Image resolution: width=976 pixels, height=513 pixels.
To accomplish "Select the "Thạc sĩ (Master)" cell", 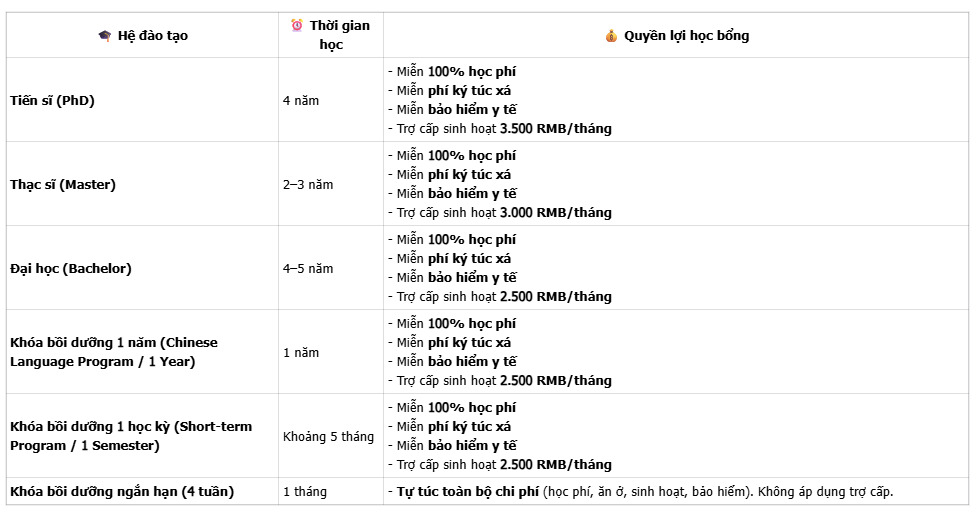I will pyautogui.click(x=63, y=184).
